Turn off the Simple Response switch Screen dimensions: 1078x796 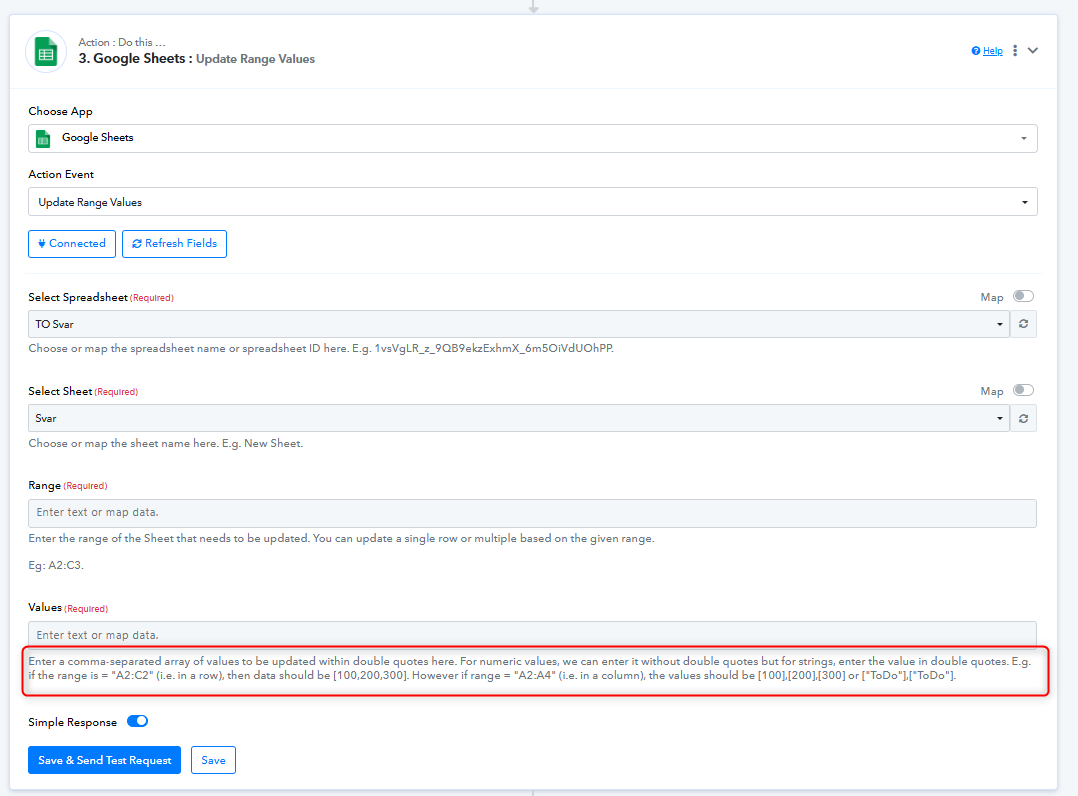tap(137, 721)
